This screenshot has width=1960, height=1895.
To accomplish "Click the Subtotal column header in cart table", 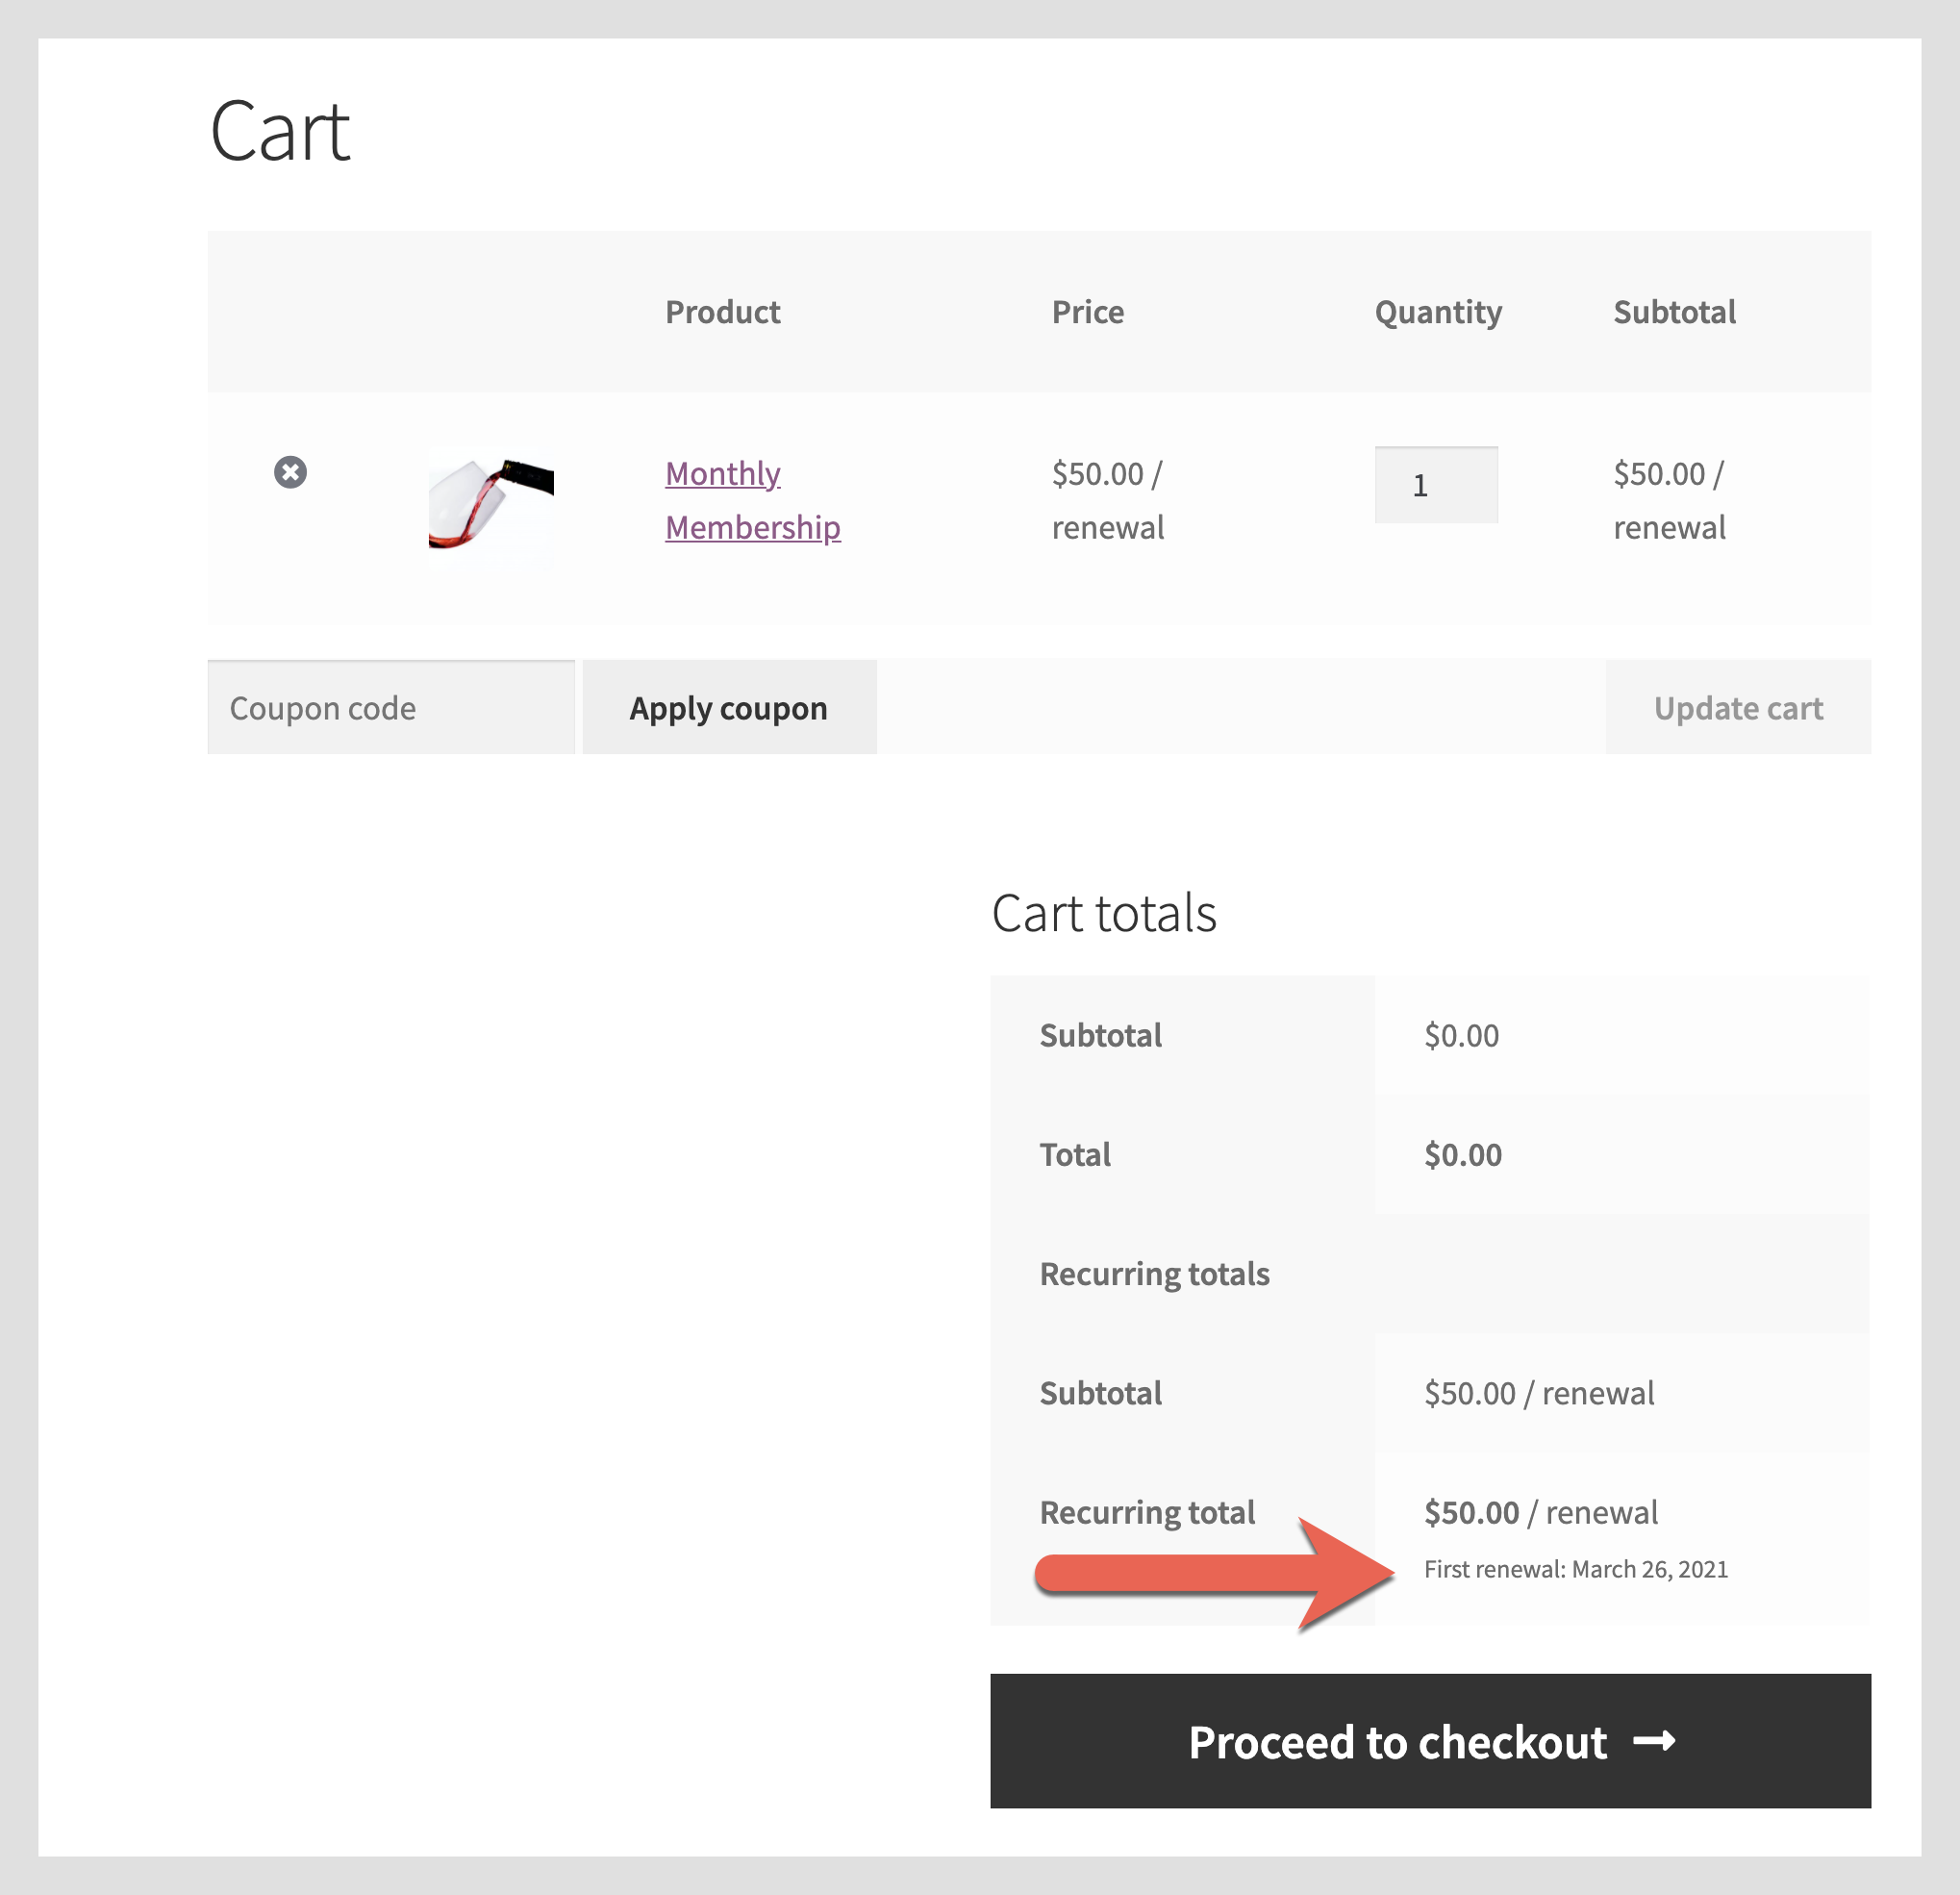I will [1674, 312].
